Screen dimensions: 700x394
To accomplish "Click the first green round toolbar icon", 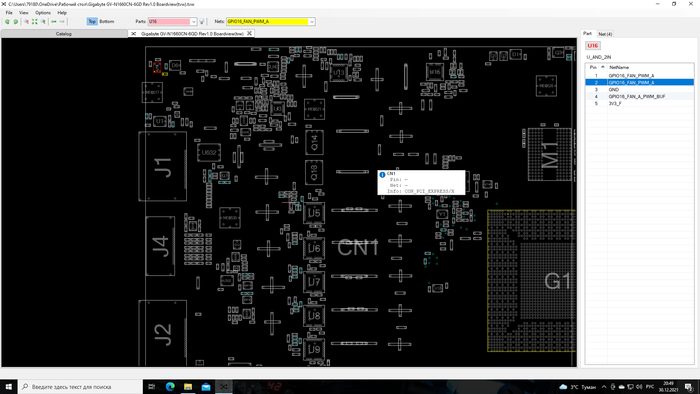I will (x=7, y=21).
